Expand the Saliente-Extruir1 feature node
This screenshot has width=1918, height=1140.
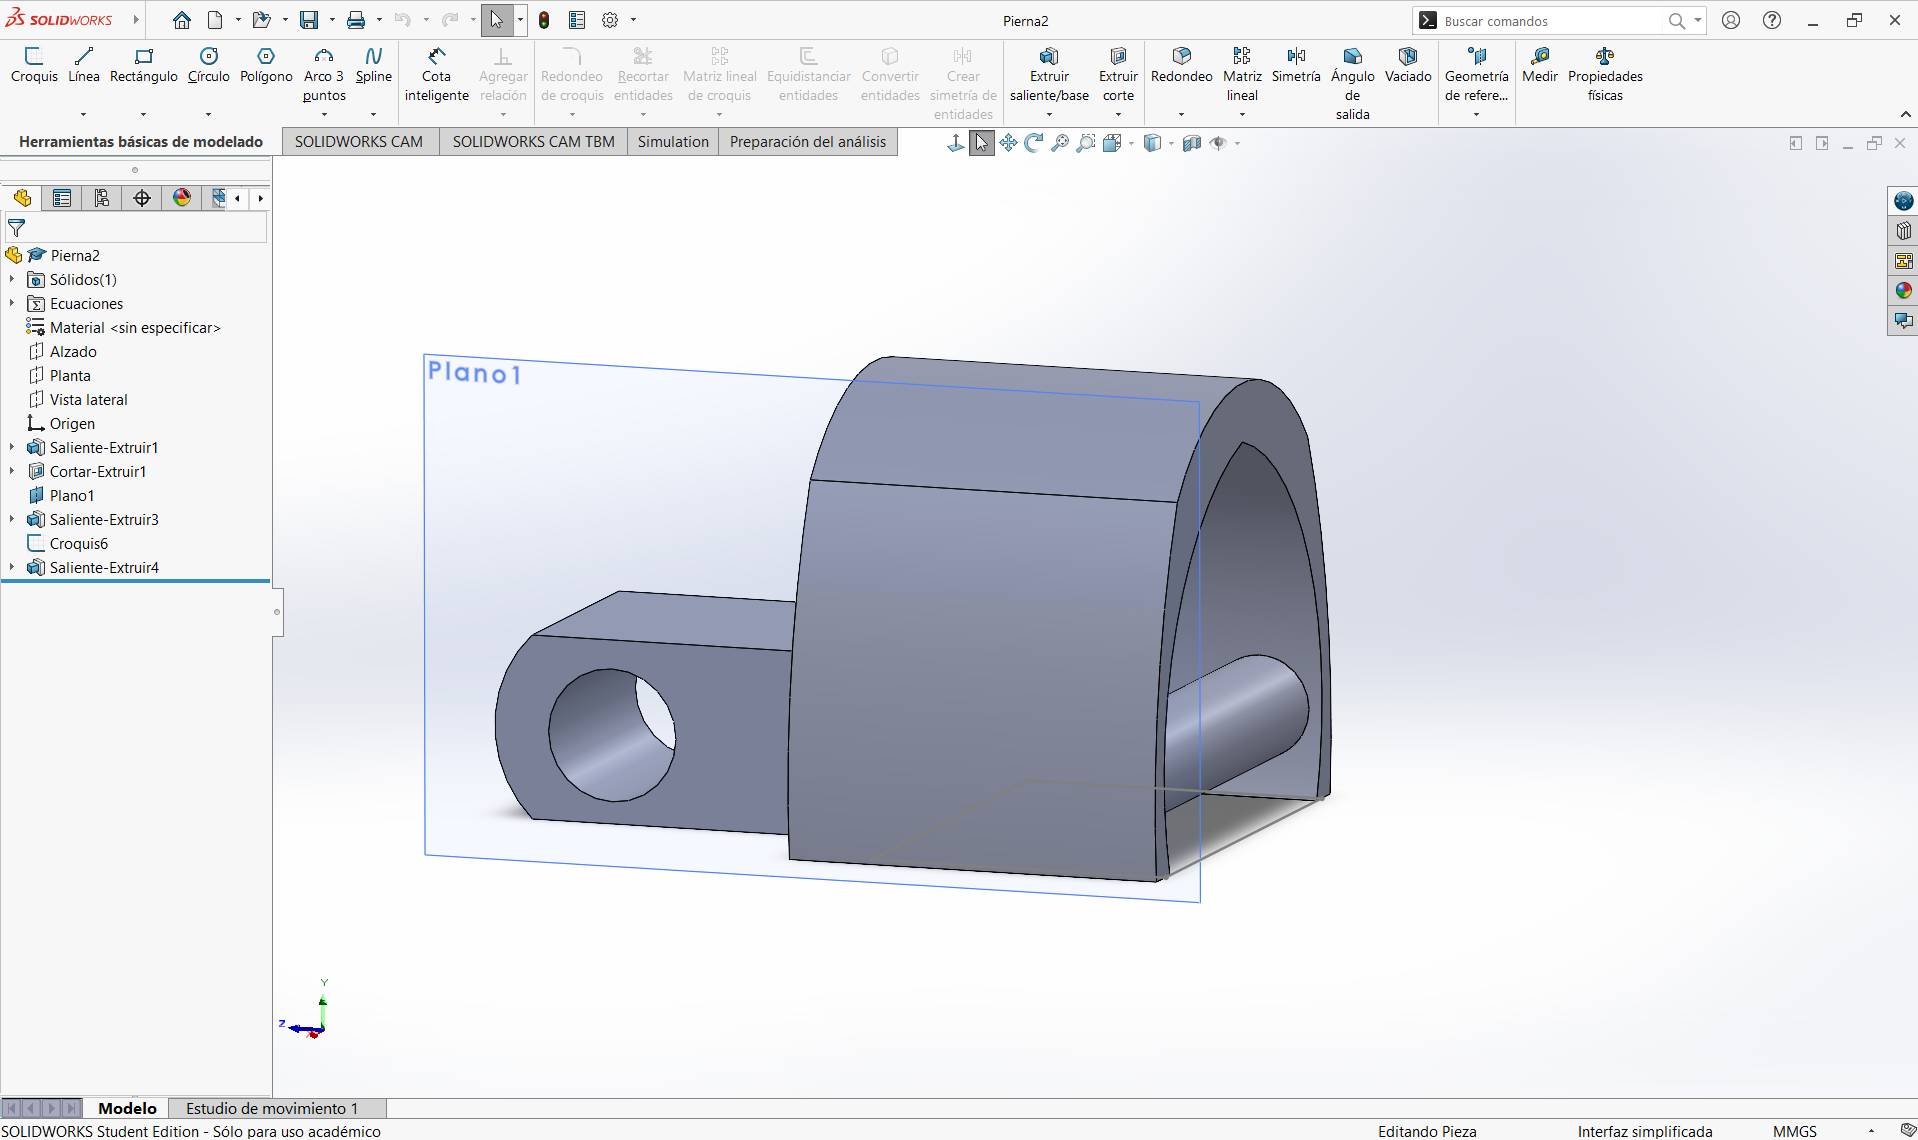coord(12,447)
